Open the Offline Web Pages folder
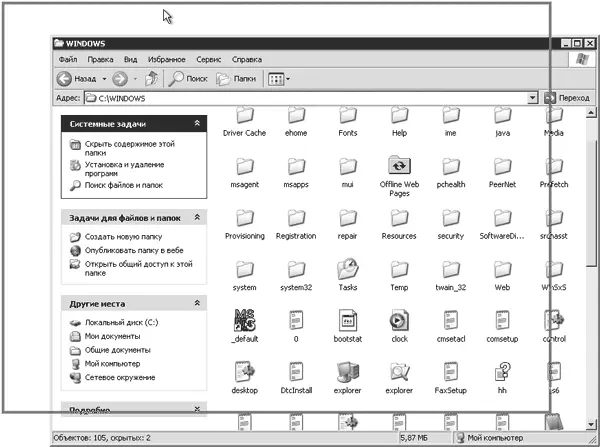 pyautogui.click(x=398, y=169)
